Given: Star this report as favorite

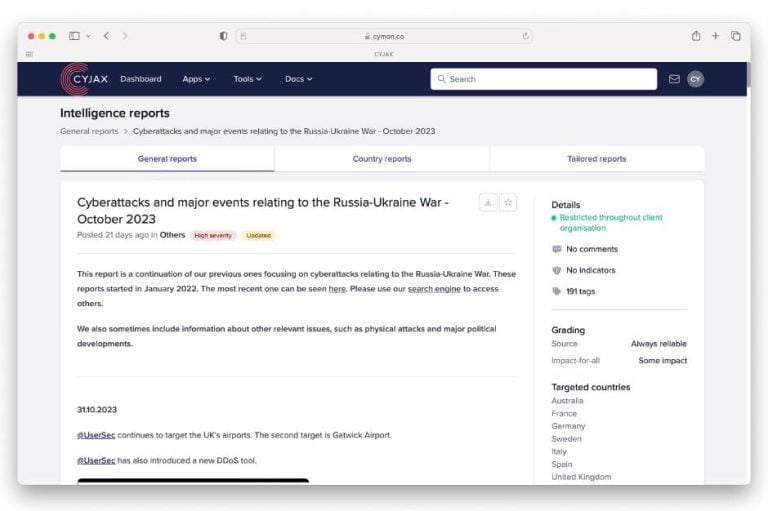Looking at the screenshot, I should pos(508,202).
